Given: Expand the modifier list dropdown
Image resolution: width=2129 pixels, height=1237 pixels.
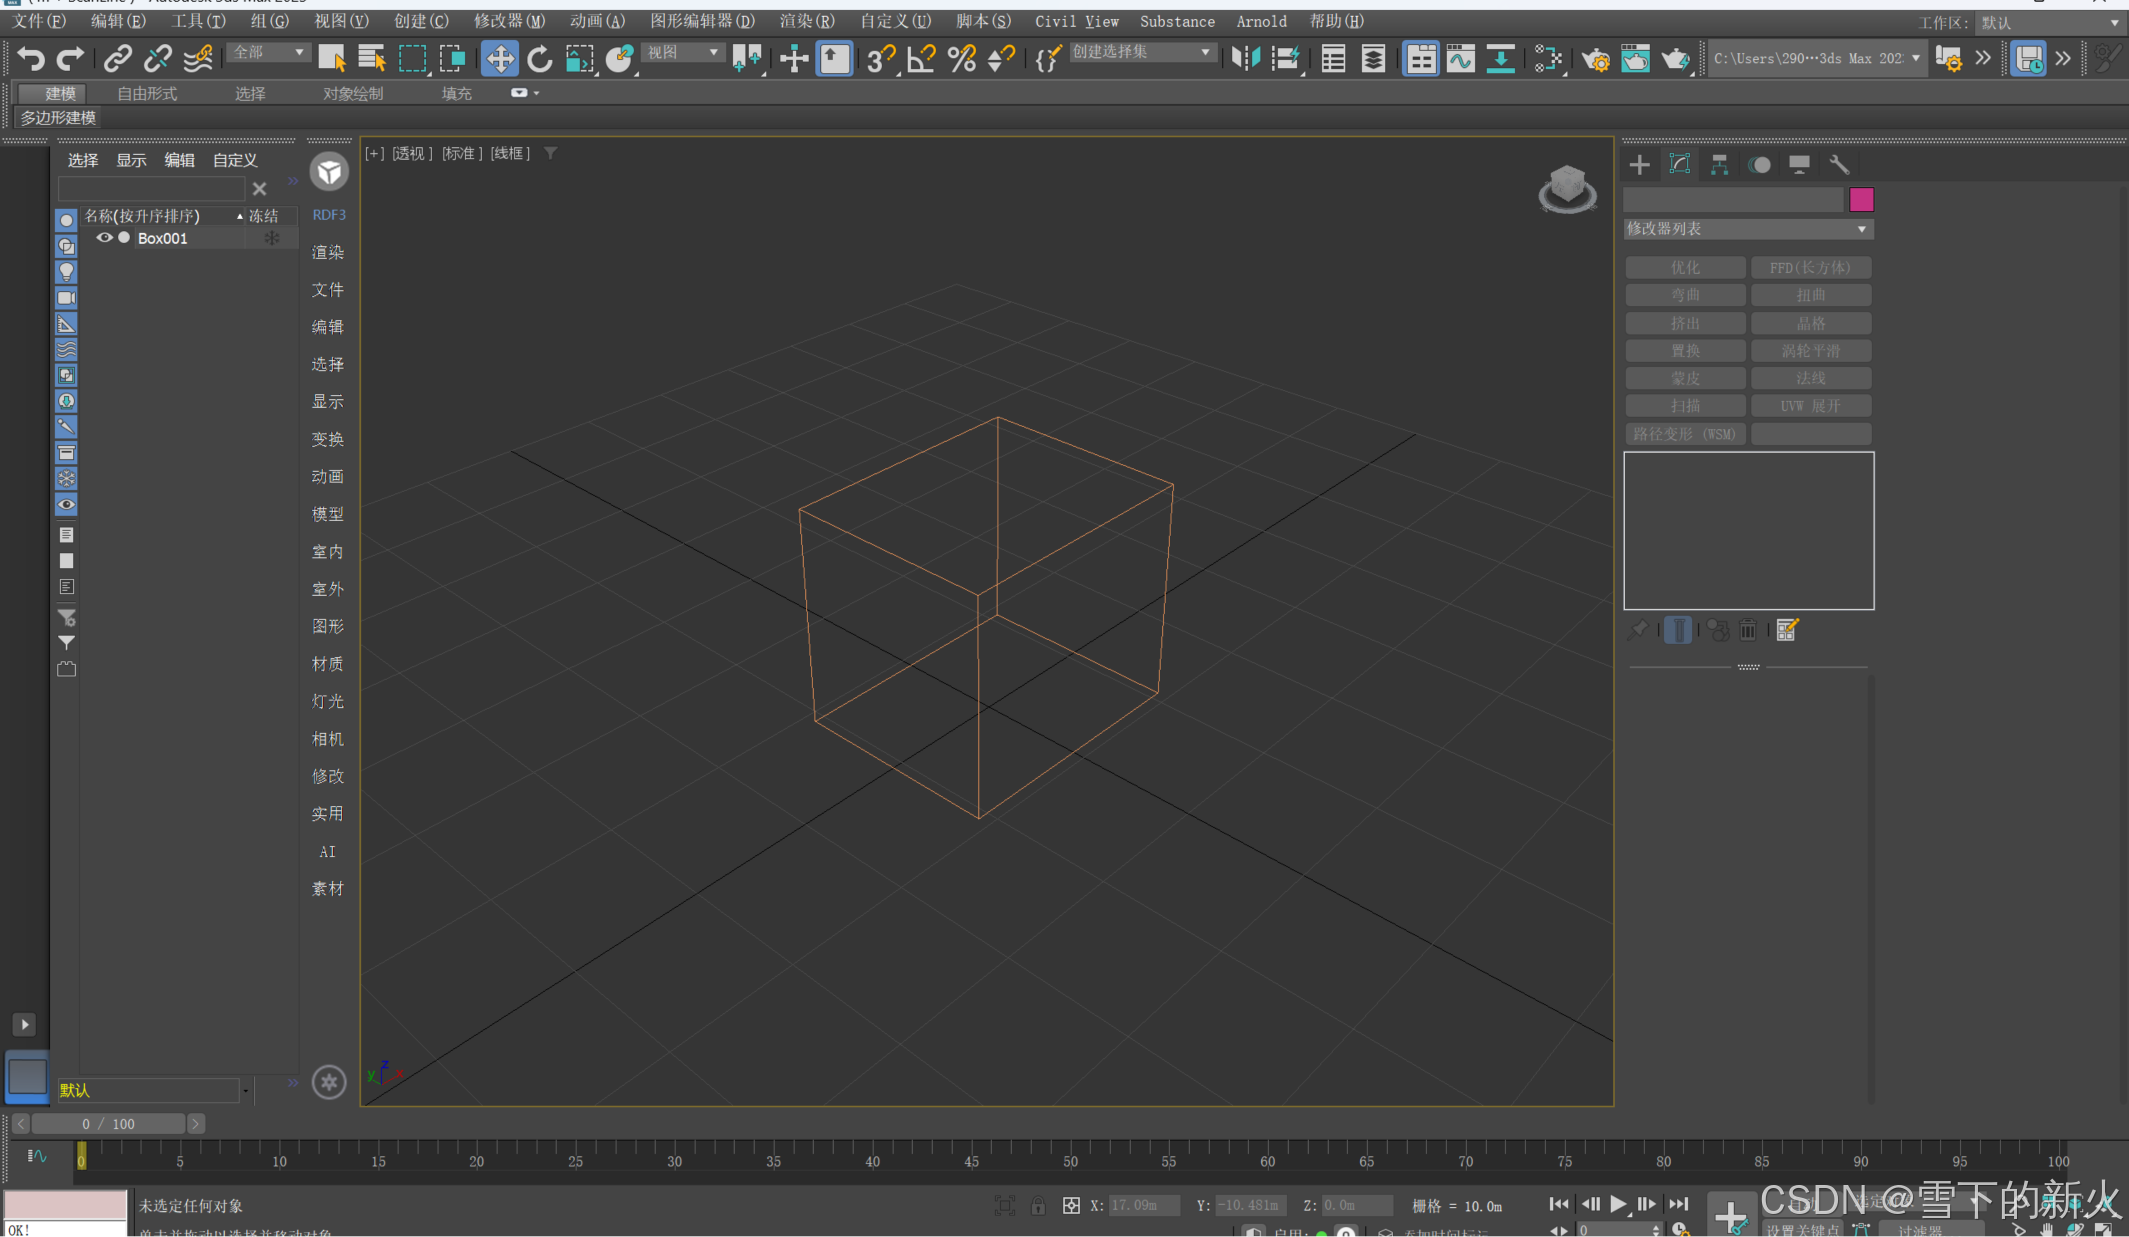Looking at the screenshot, I should pyautogui.click(x=1747, y=229).
